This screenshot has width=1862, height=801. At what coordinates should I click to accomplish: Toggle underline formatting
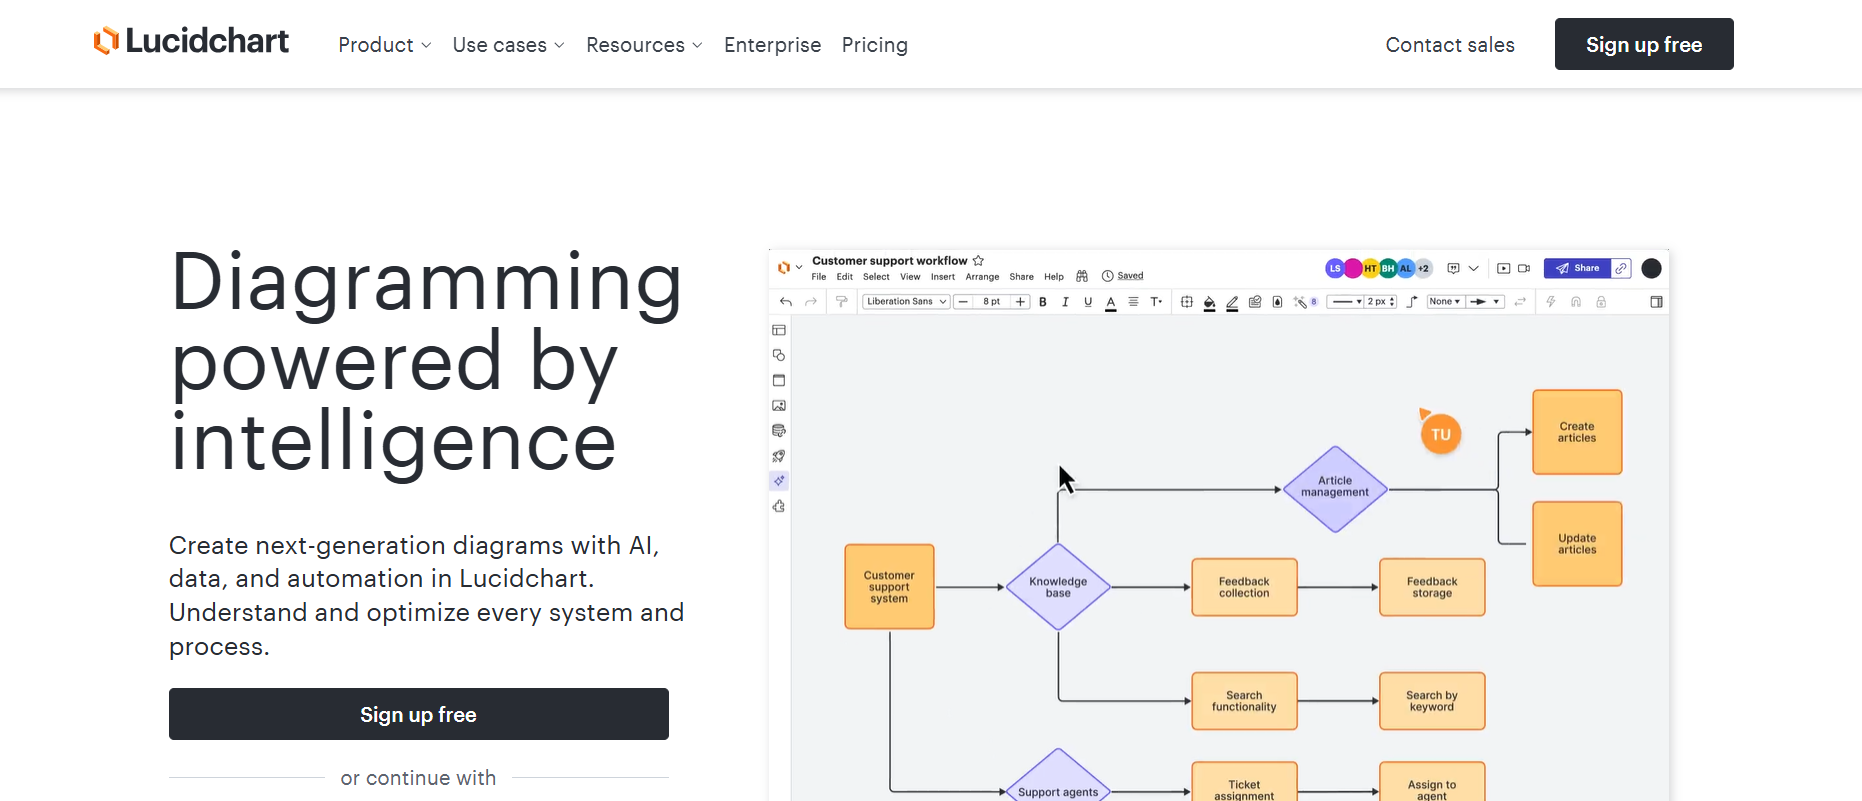coord(1088,302)
